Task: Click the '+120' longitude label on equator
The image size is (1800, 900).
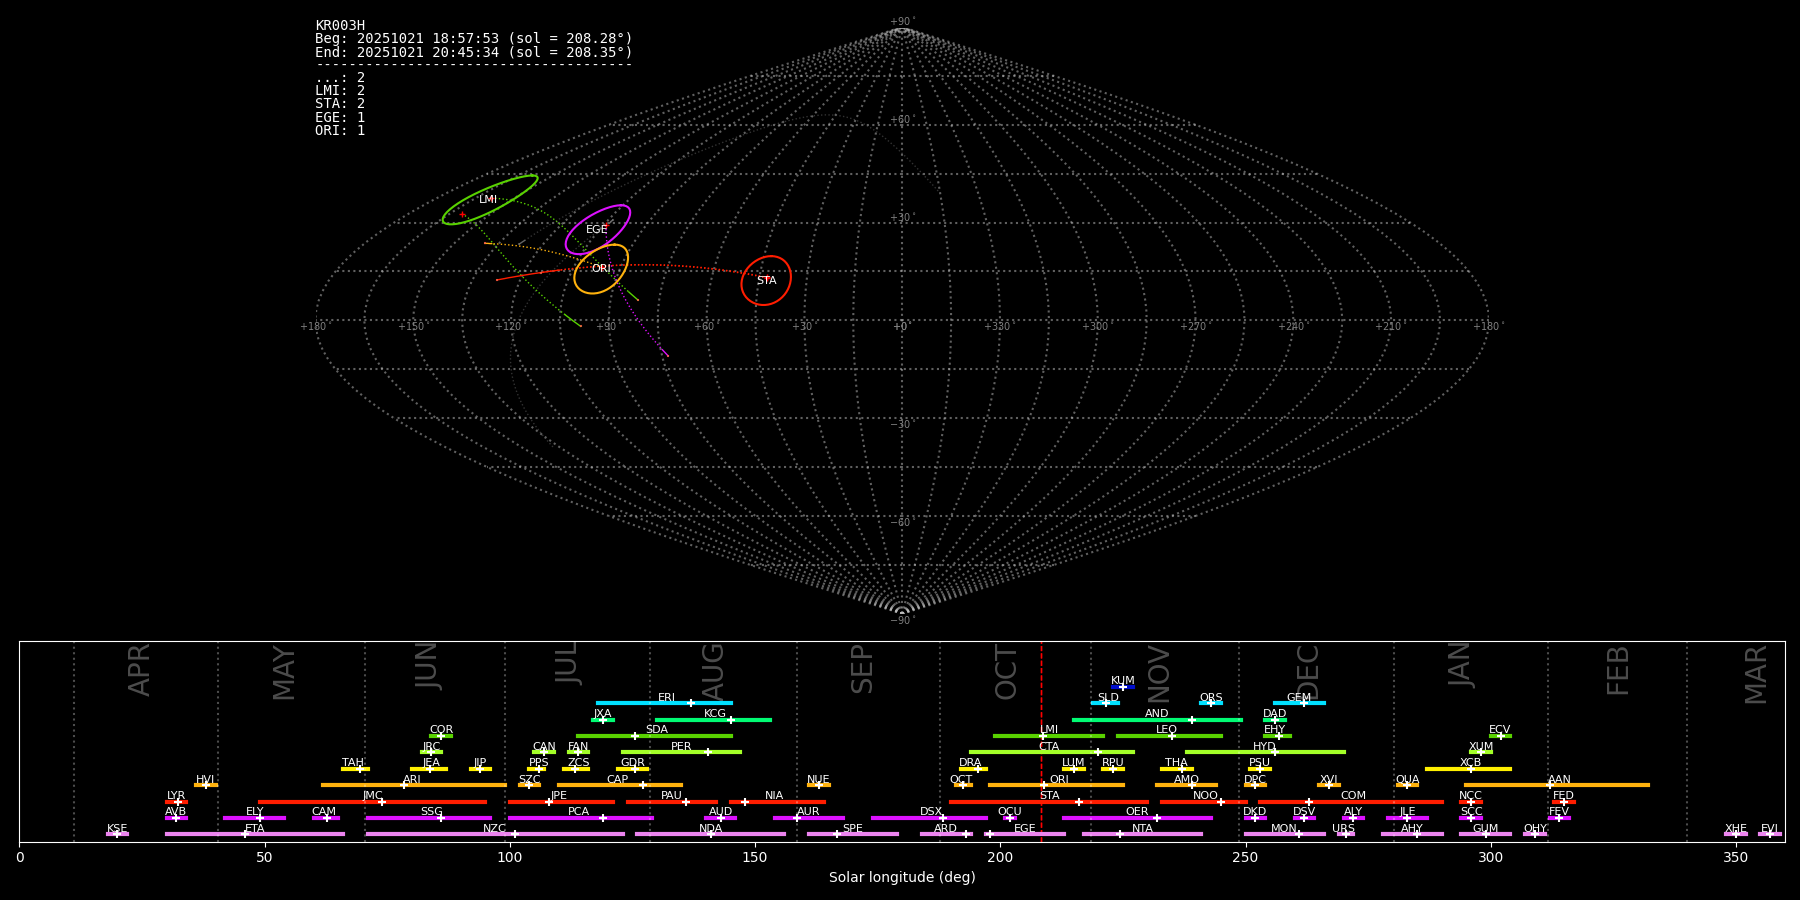Action: 508,327
